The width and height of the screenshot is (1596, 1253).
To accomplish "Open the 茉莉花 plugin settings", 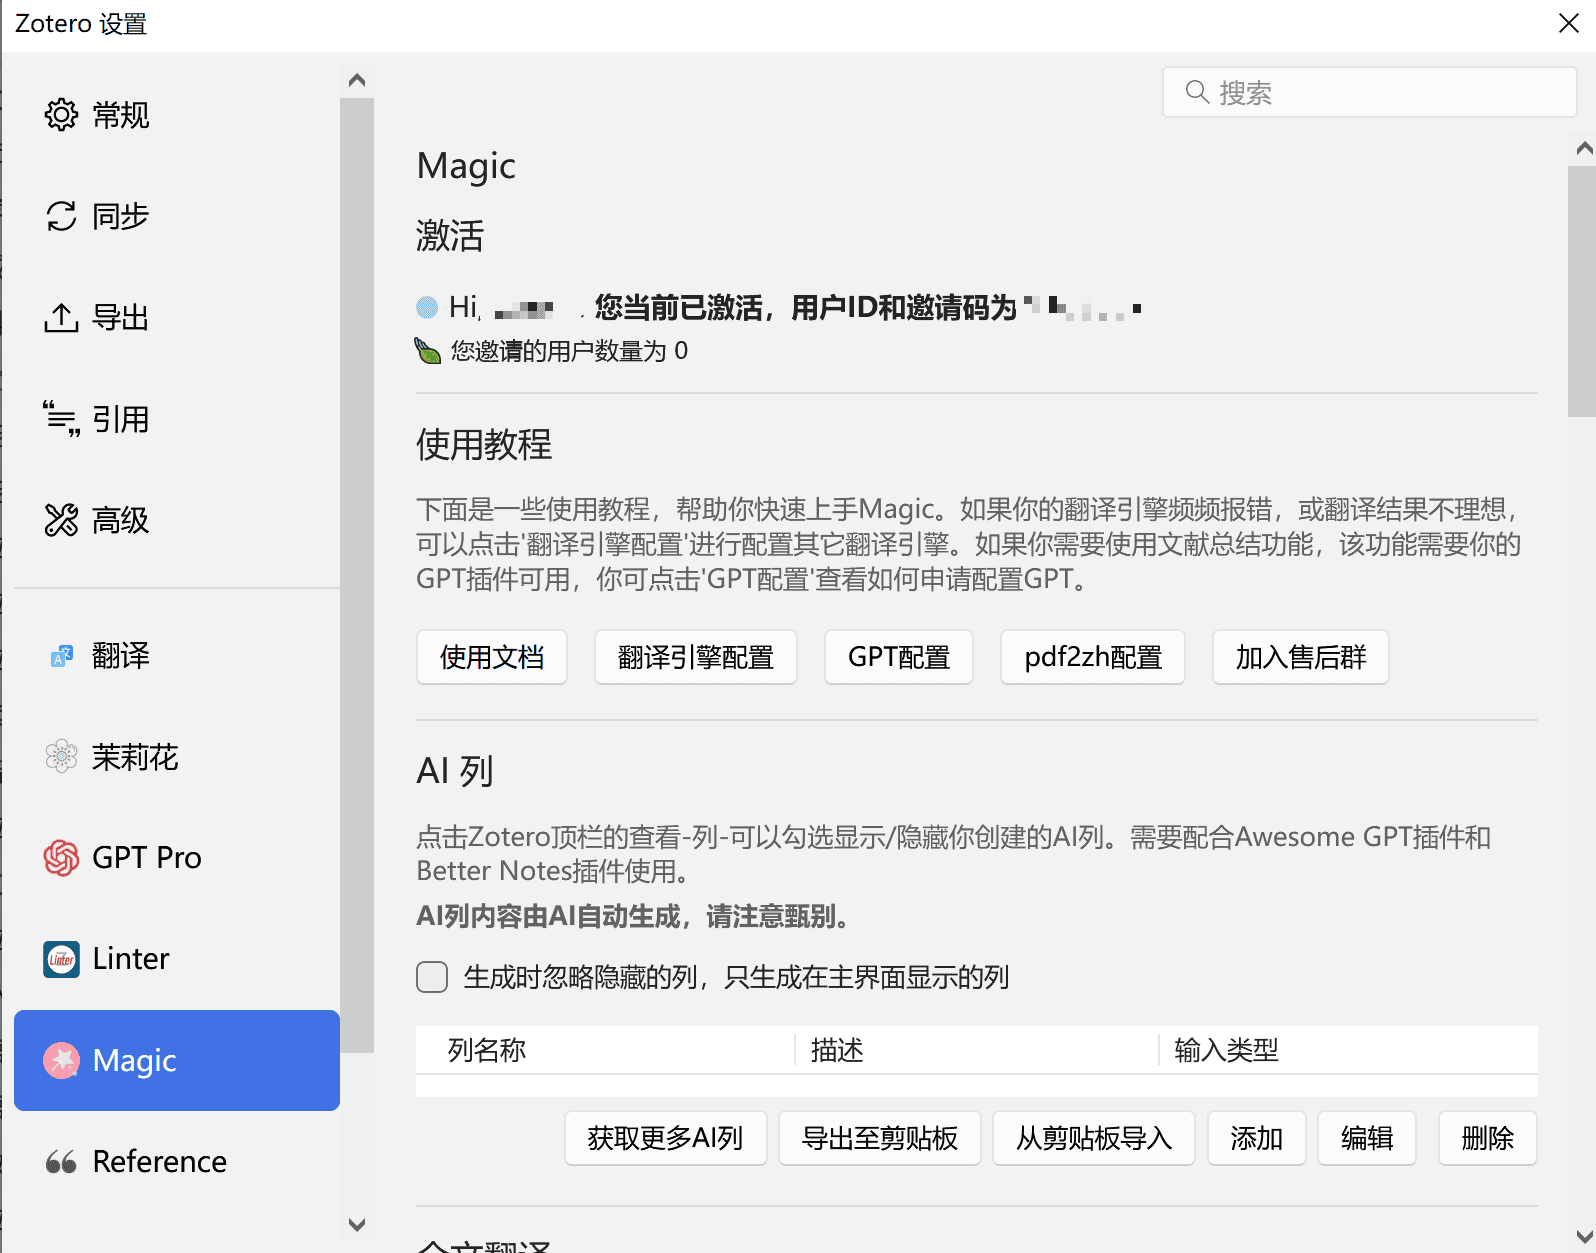I will pos(177,757).
